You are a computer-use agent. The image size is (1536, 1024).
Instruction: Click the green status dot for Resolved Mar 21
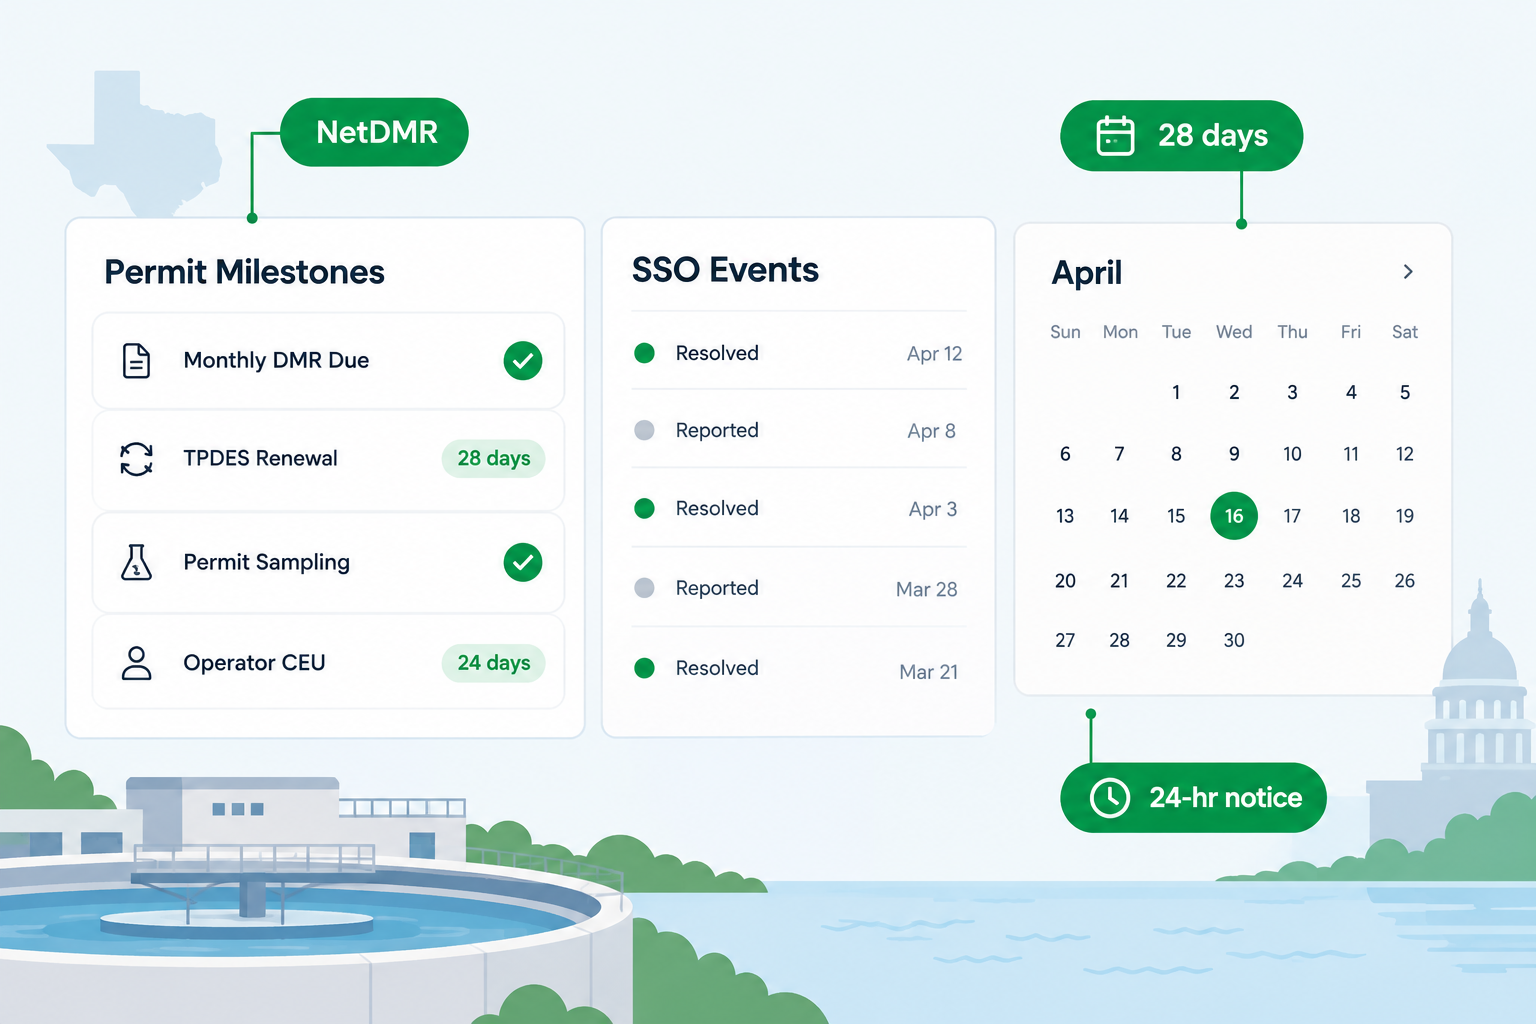coord(645,668)
